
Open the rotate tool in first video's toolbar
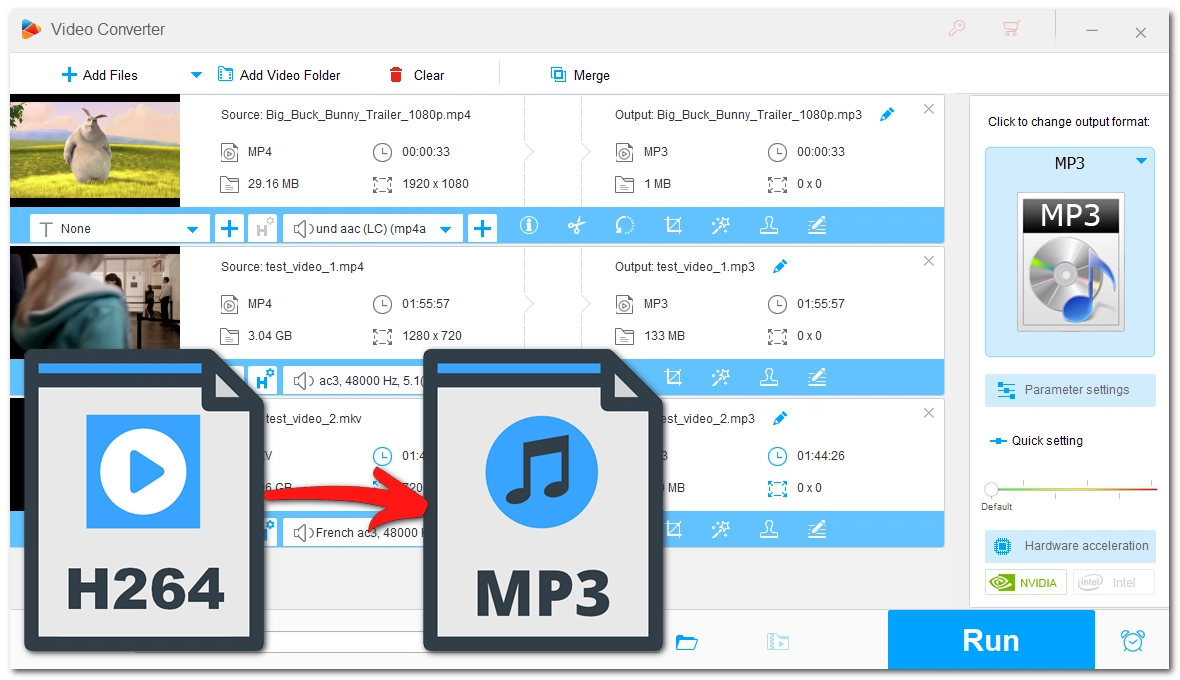(625, 227)
